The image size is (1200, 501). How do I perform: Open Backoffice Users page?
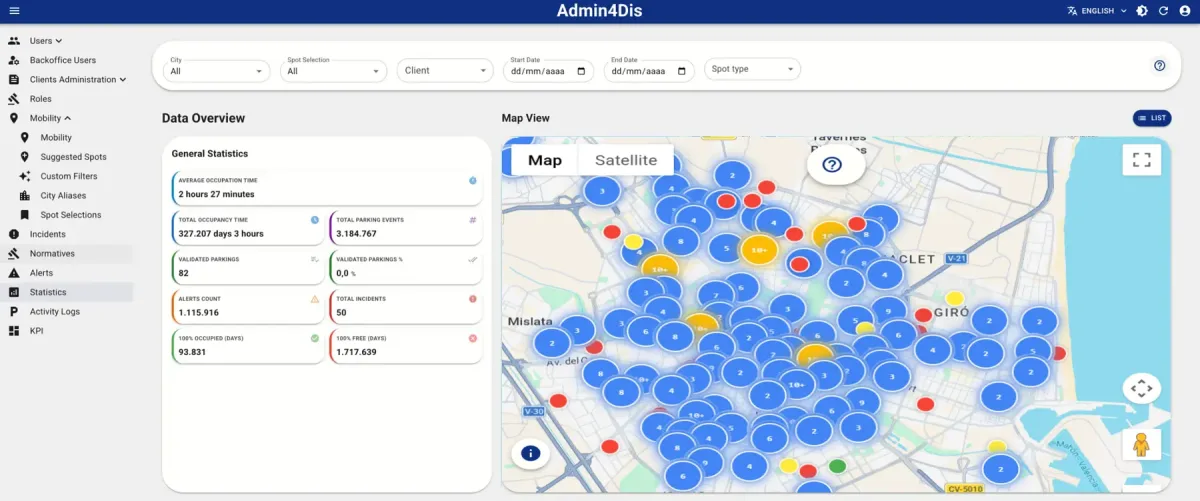click(63, 60)
